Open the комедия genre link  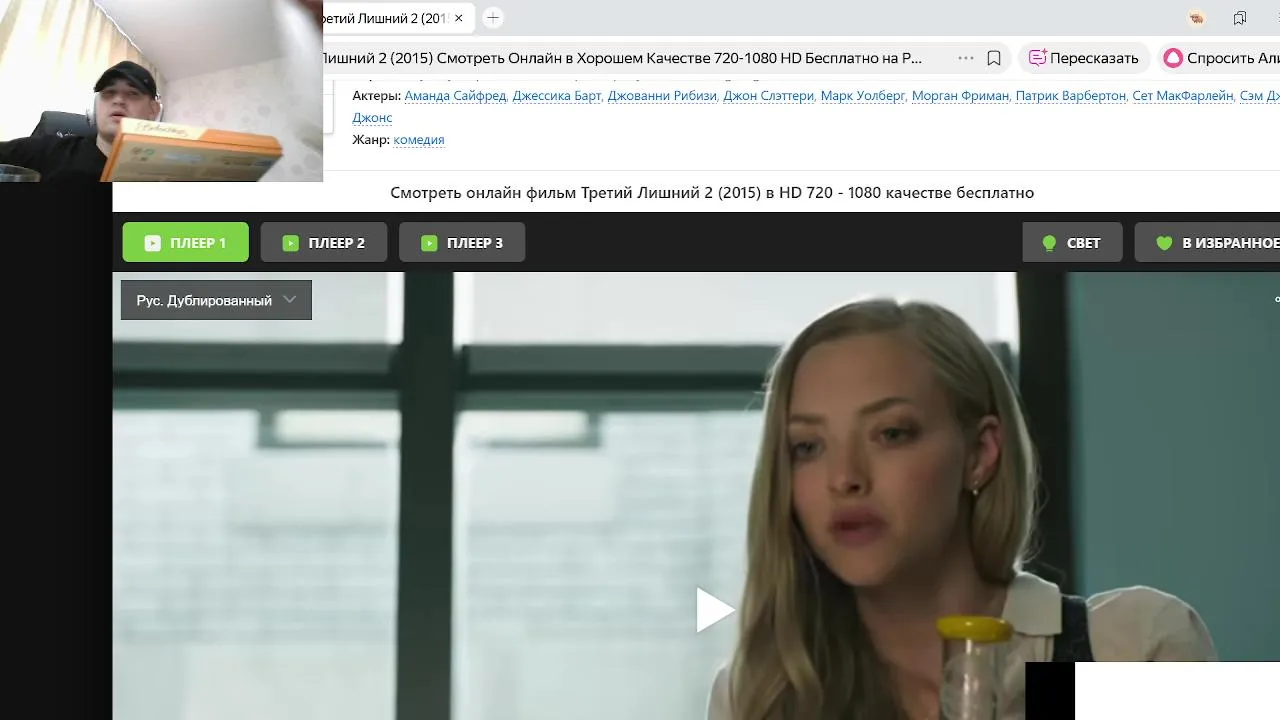(x=419, y=140)
